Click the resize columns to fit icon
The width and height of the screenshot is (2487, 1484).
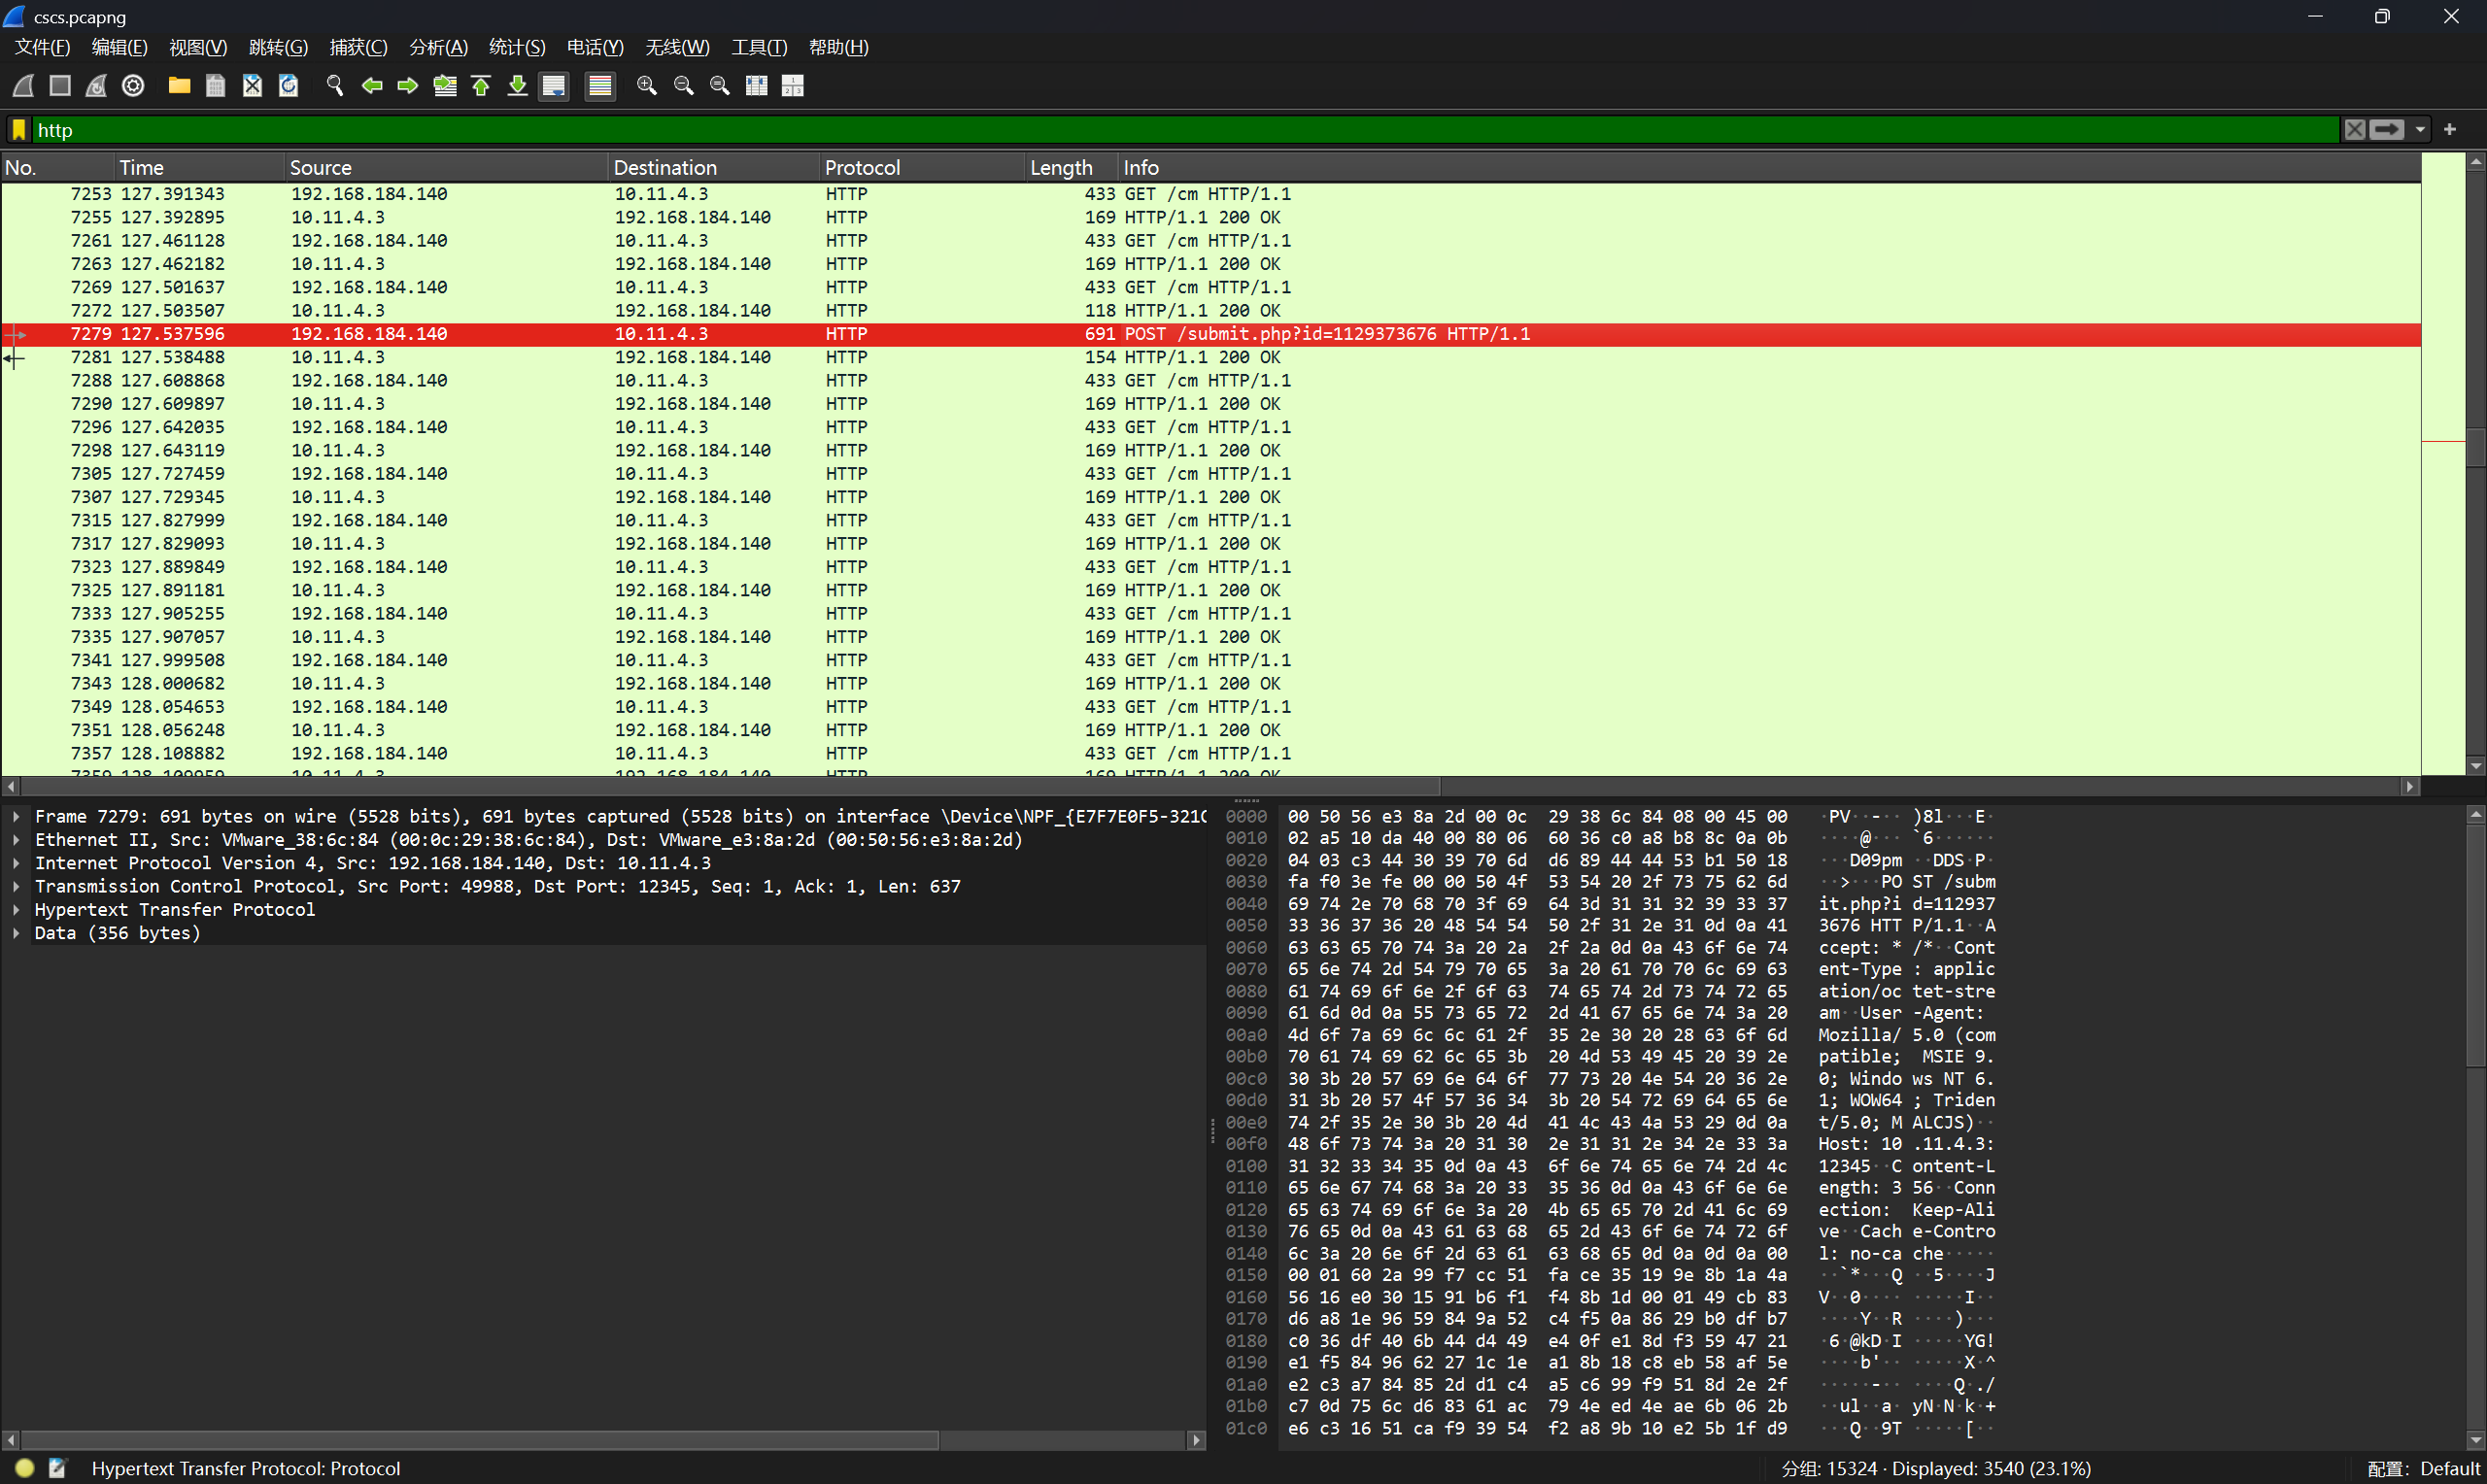click(757, 86)
